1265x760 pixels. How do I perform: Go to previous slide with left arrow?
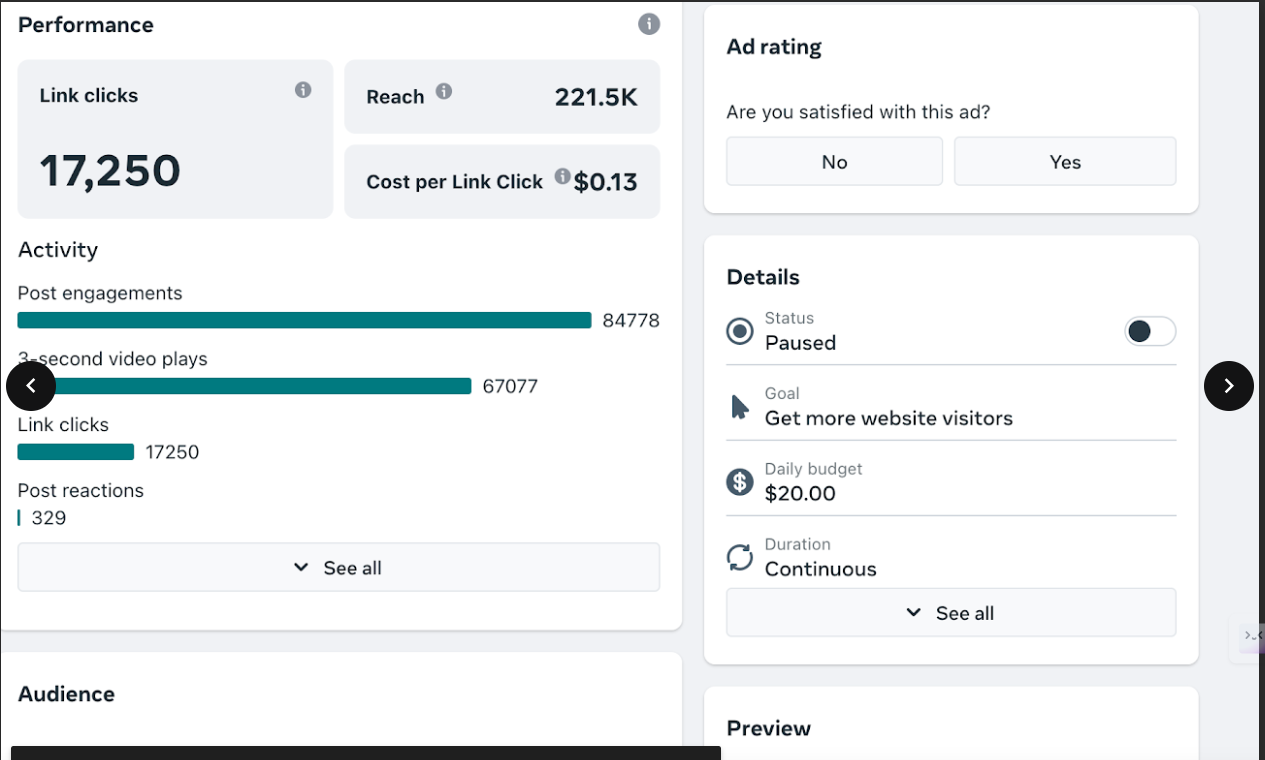point(31,386)
